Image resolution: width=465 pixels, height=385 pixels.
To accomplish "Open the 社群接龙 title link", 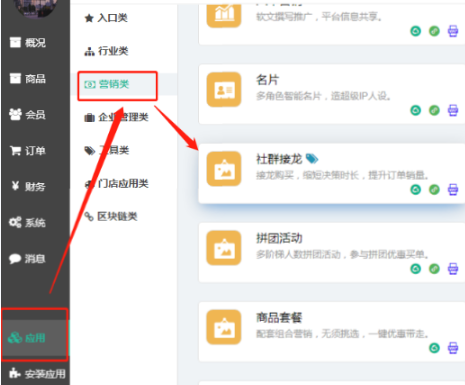I will point(279,159).
